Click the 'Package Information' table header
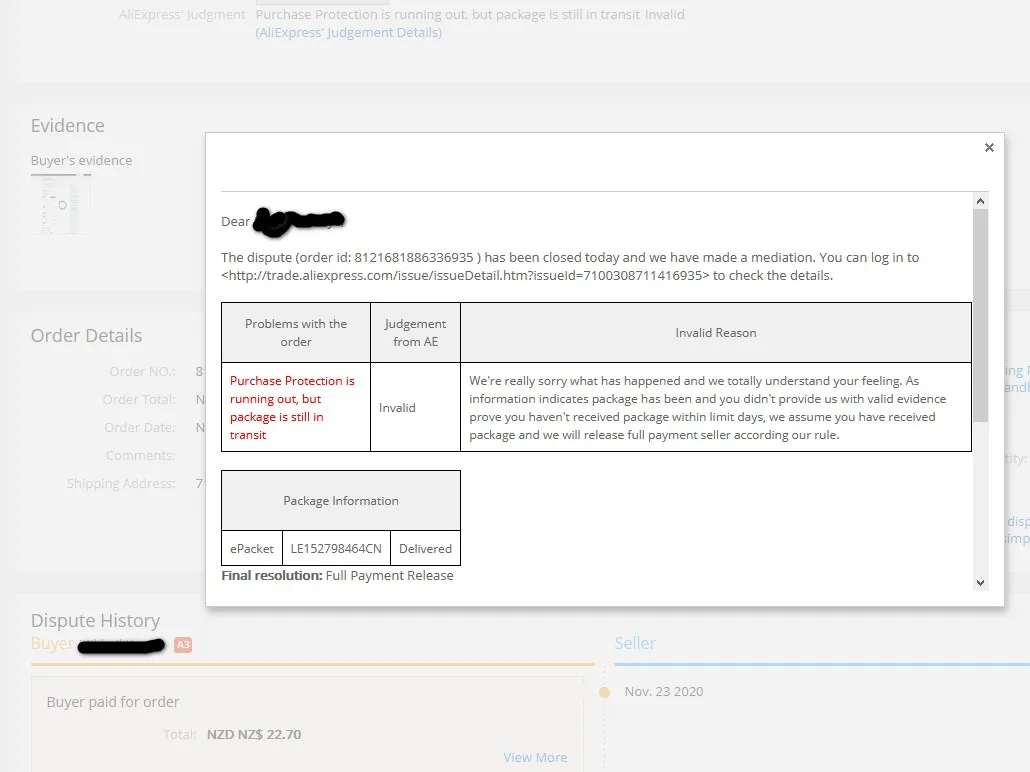 [341, 501]
